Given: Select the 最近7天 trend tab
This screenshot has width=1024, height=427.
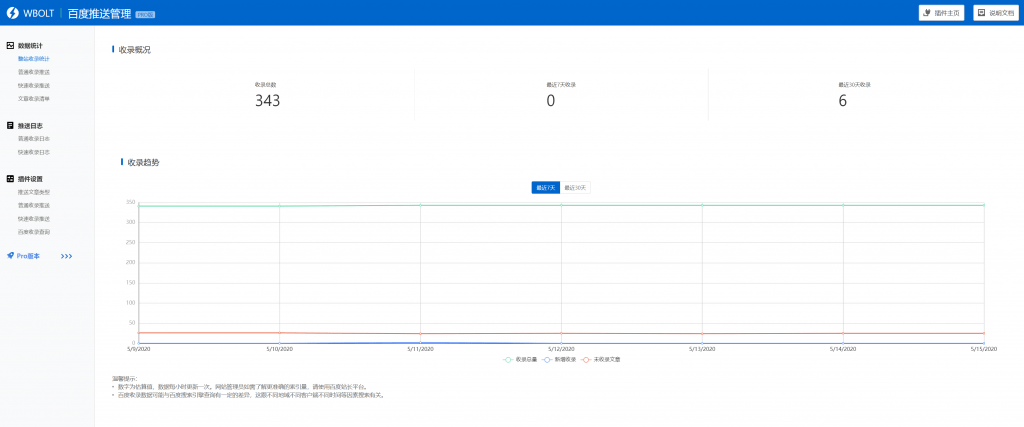Looking at the screenshot, I should pyautogui.click(x=546, y=187).
